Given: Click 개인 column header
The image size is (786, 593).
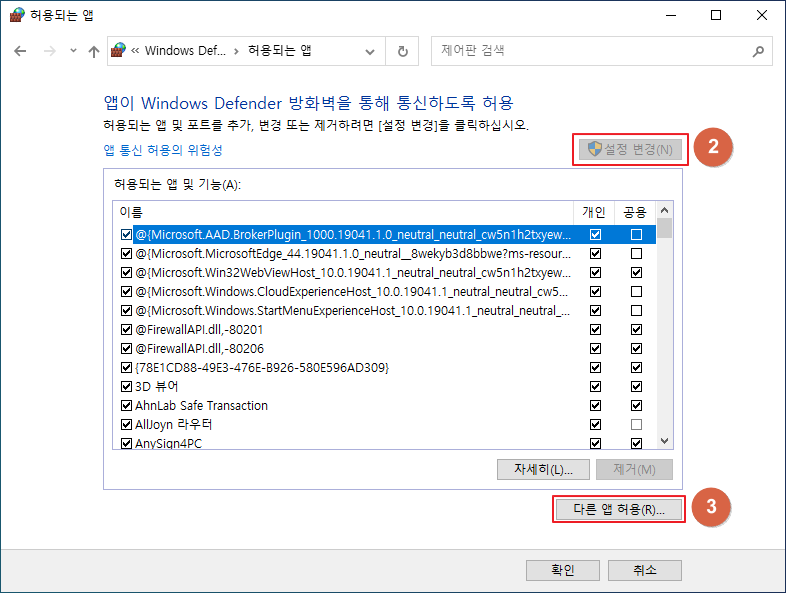Looking at the screenshot, I should [x=594, y=213].
